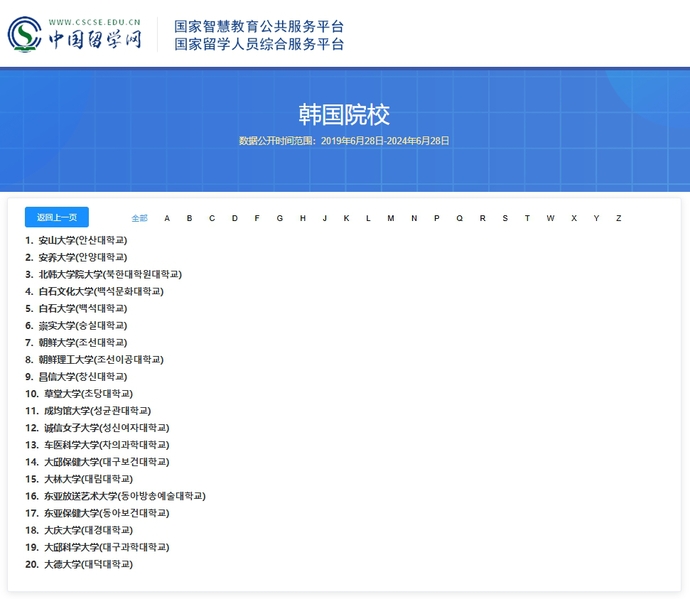Select the 全部 filter tab
The width and height of the screenshot is (690, 599).
pyautogui.click(x=139, y=218)
